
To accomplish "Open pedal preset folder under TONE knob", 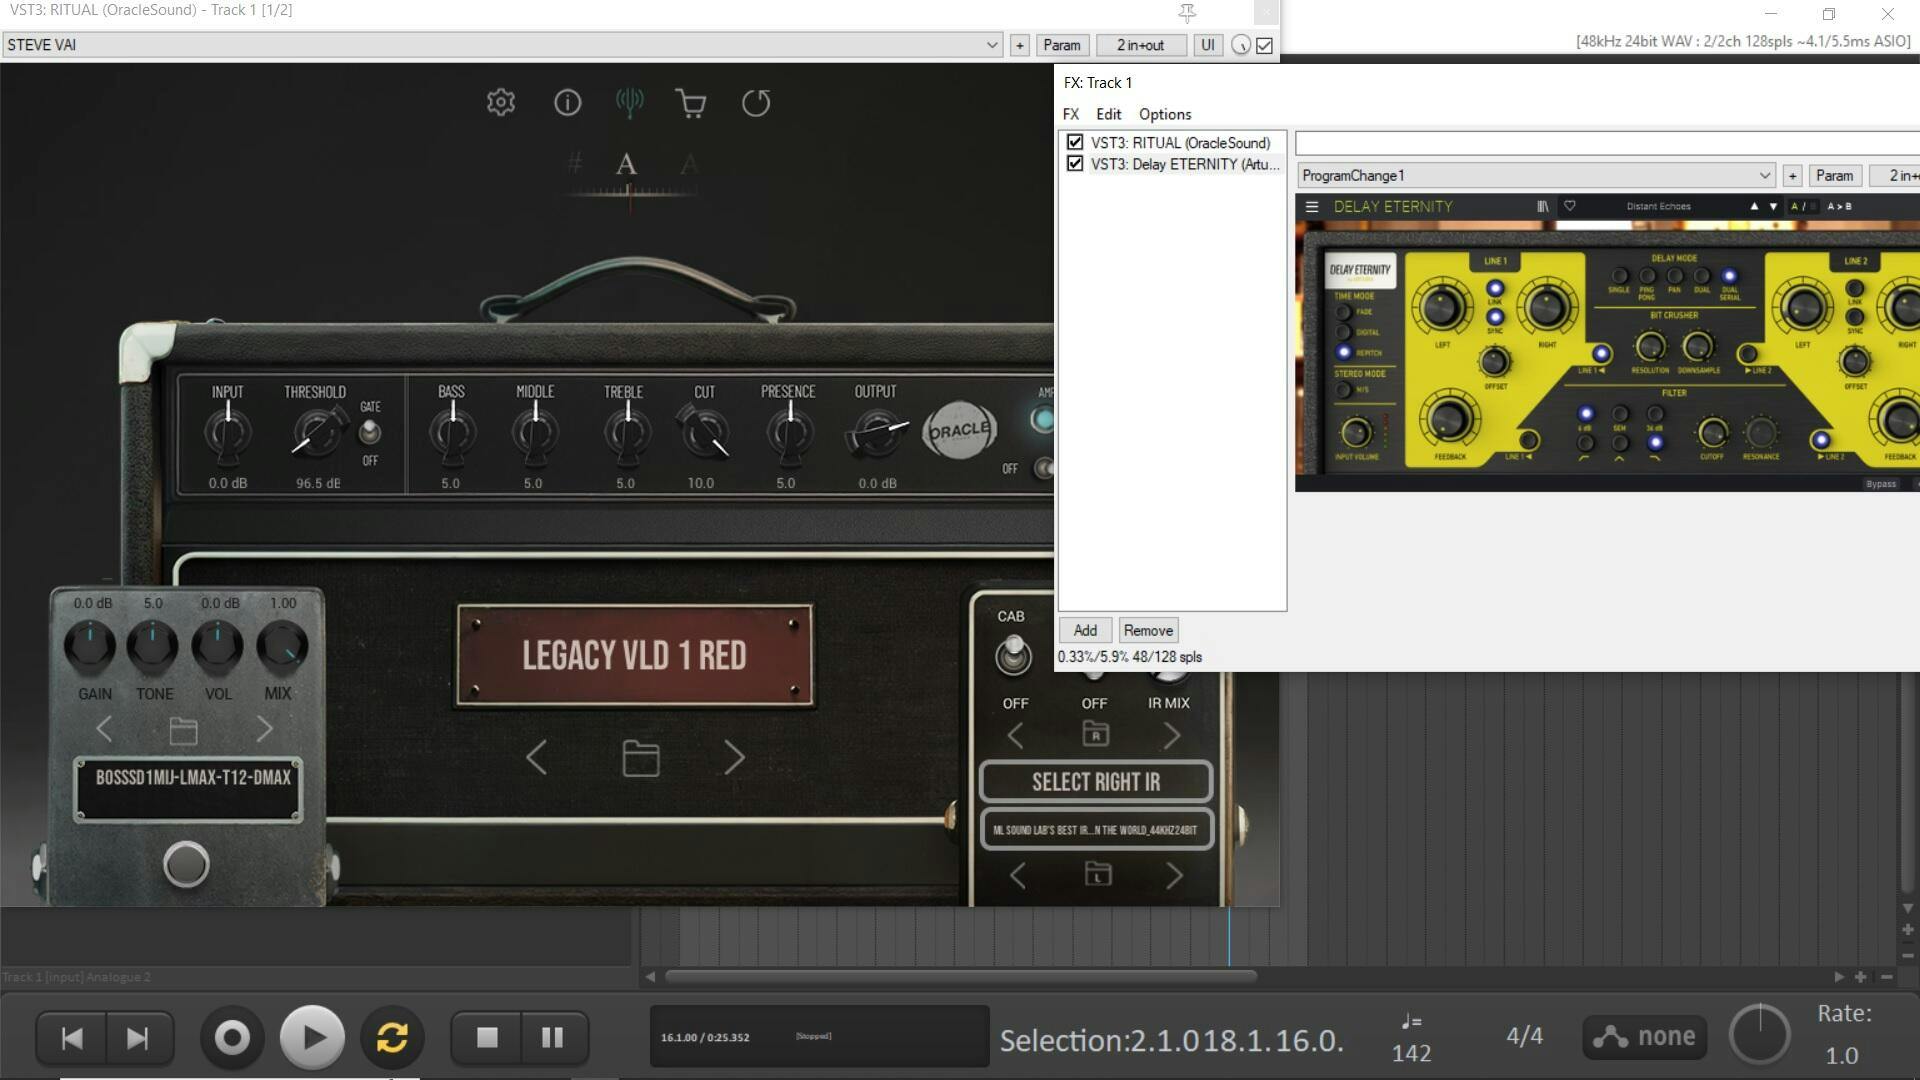I will tap(183, 730).
